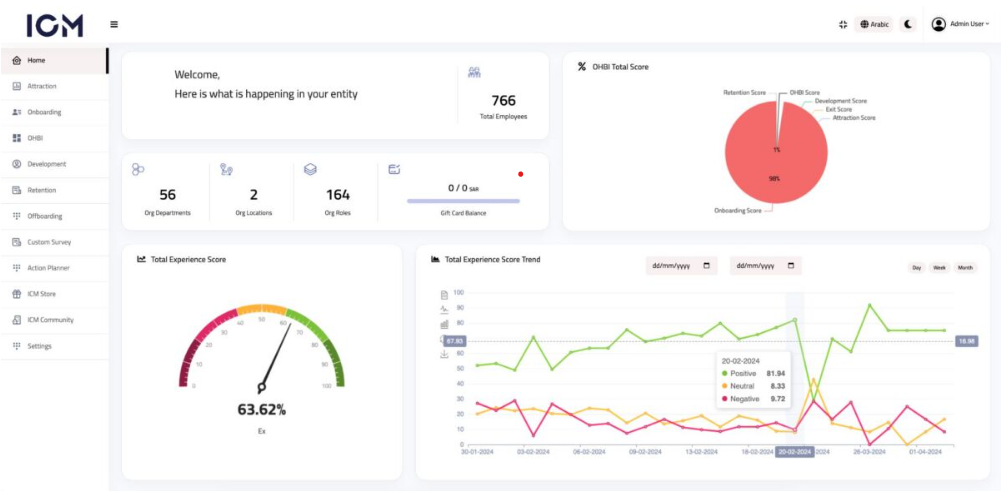Click the ICM Store gift icon
This screenshot has height=504, width=1004.
(17, 294)
